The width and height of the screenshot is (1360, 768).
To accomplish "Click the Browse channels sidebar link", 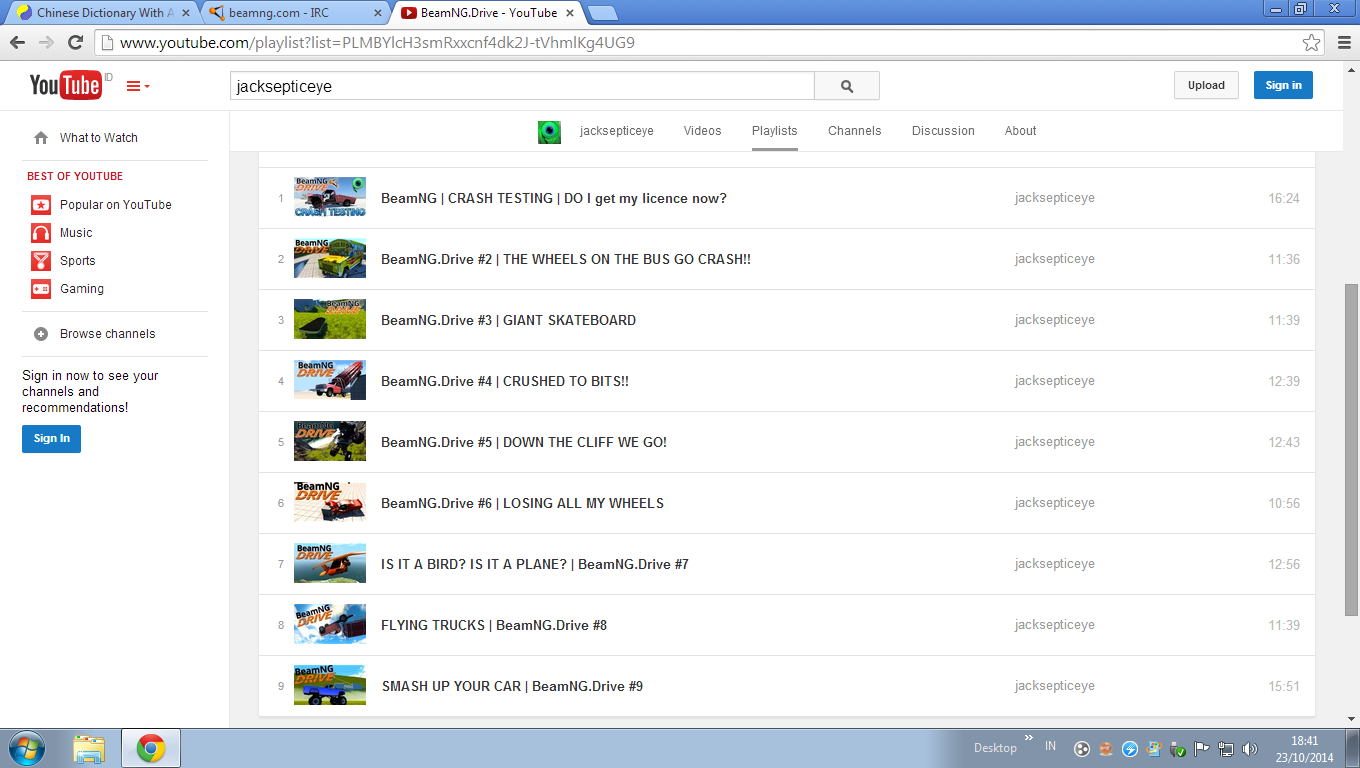I will pyautogui.click(x=108, y=334).
